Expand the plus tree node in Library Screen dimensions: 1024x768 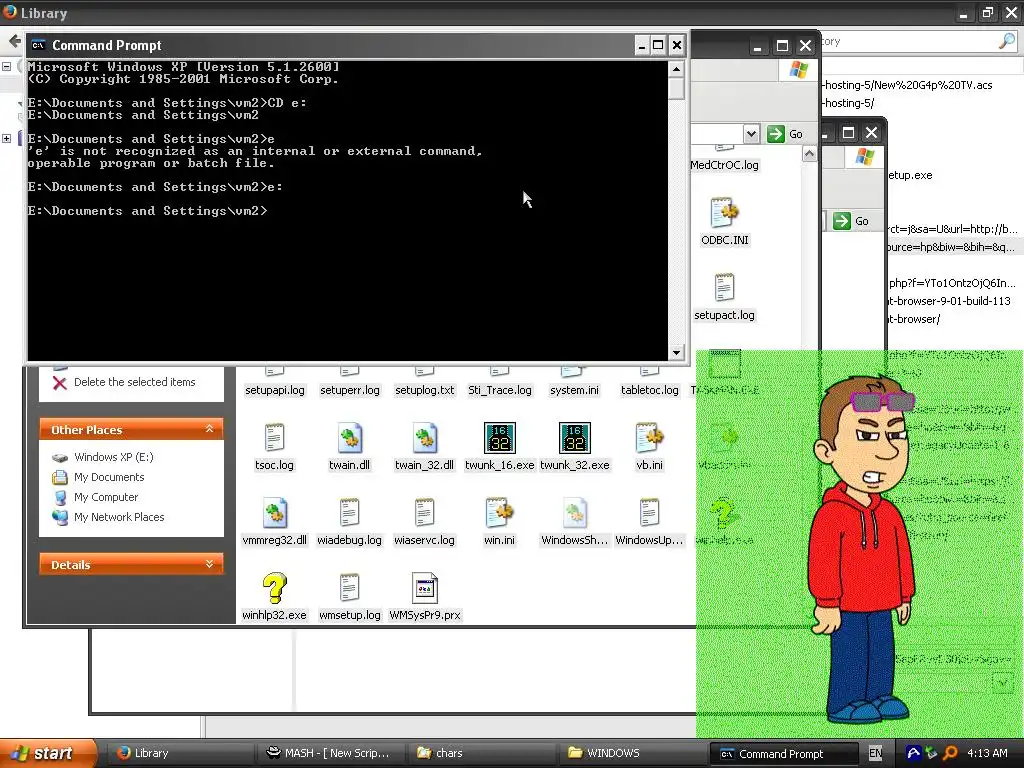click(7, 138)
